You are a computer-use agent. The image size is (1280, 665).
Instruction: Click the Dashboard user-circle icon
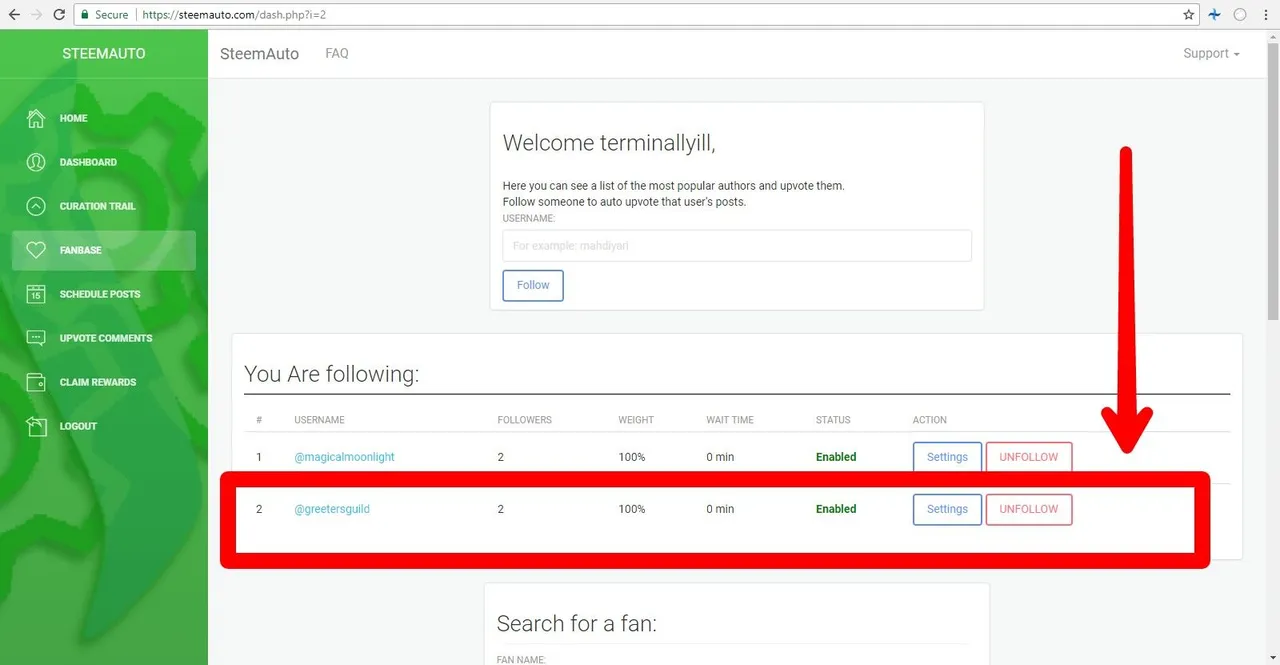36,162
